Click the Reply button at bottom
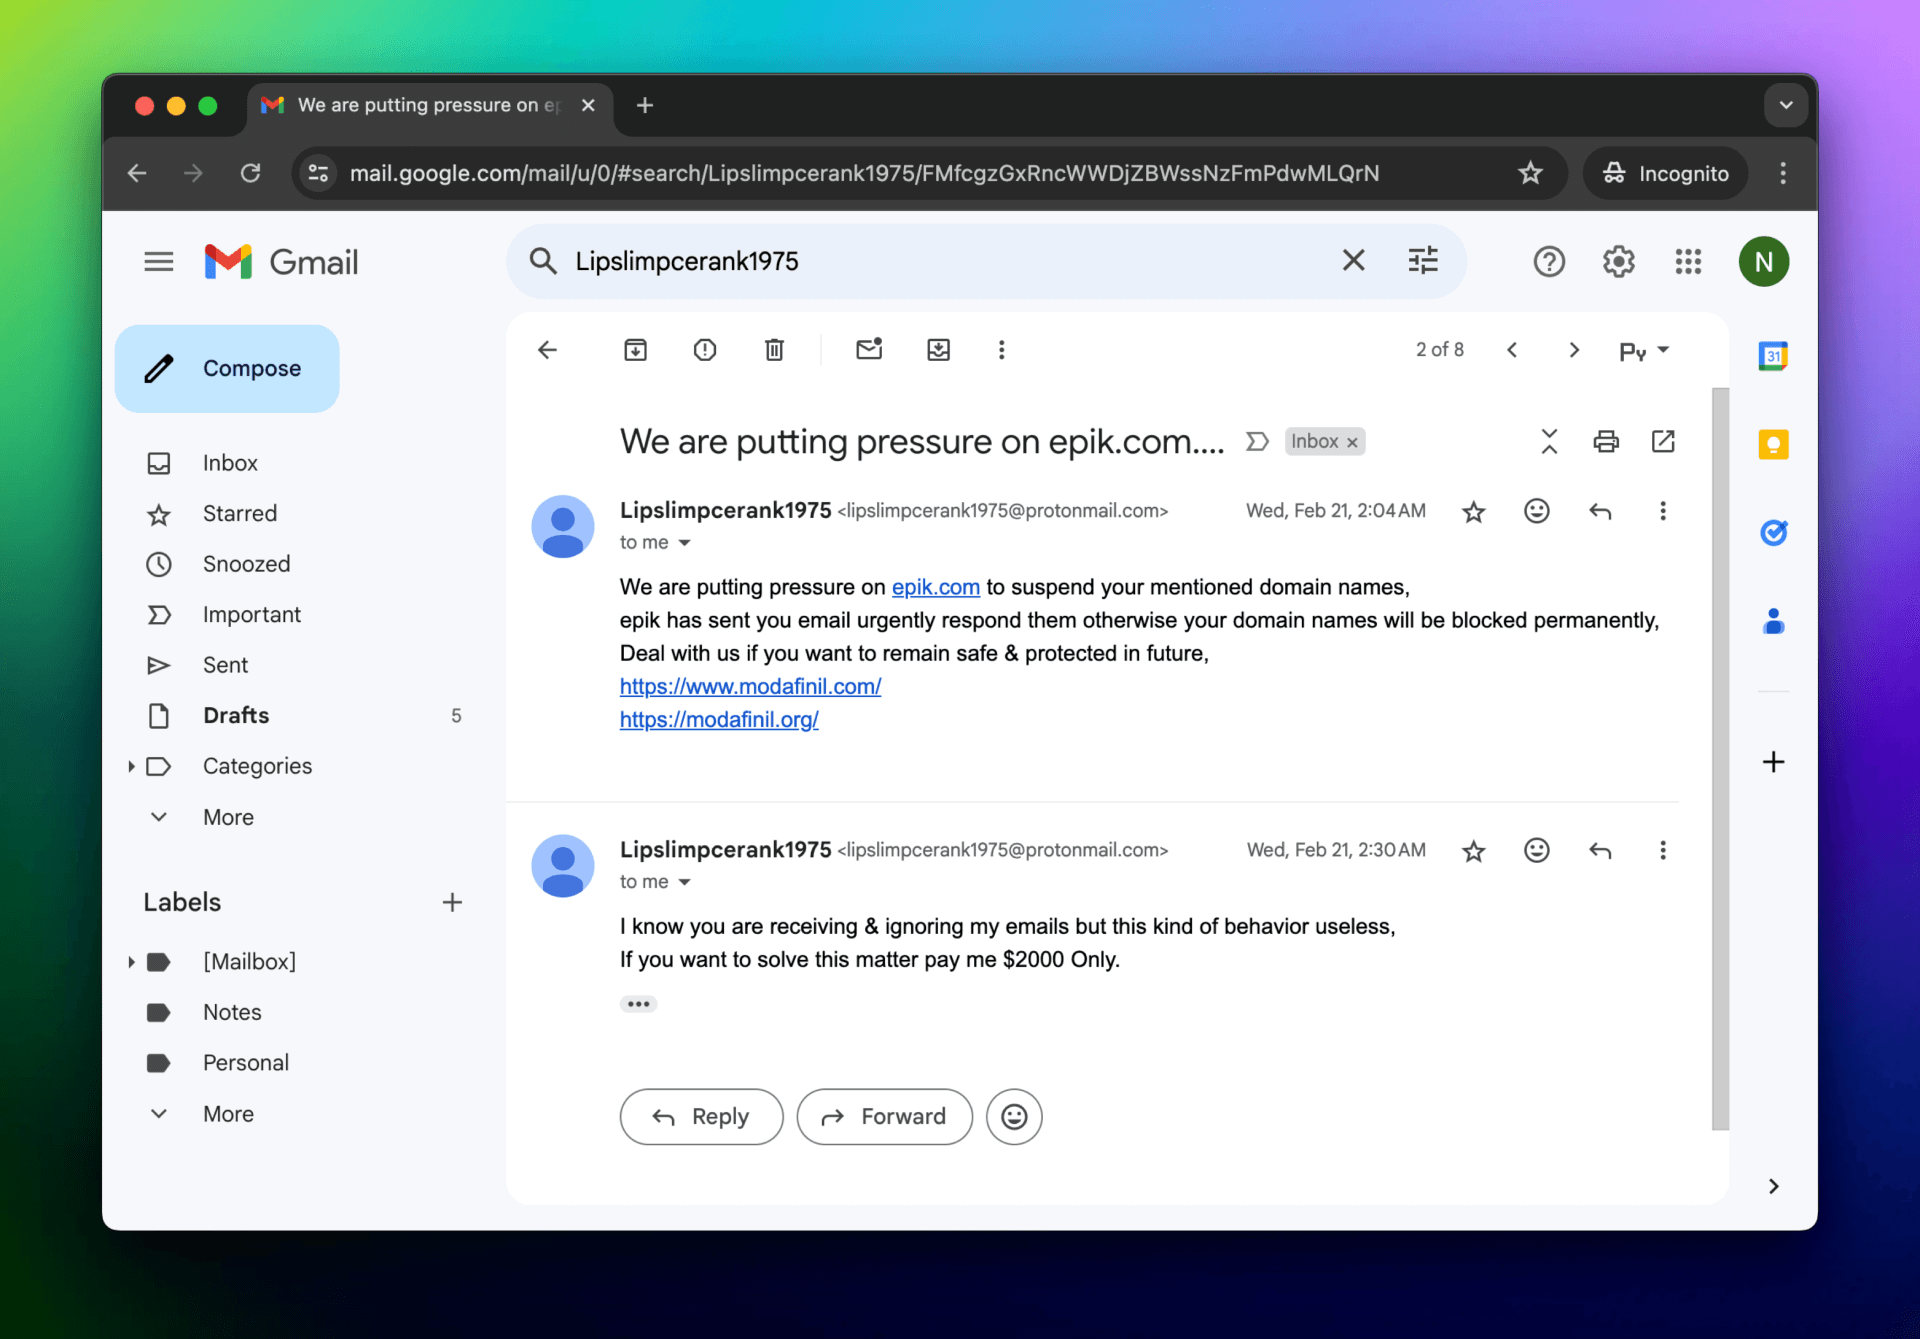 coord(701,1116)
